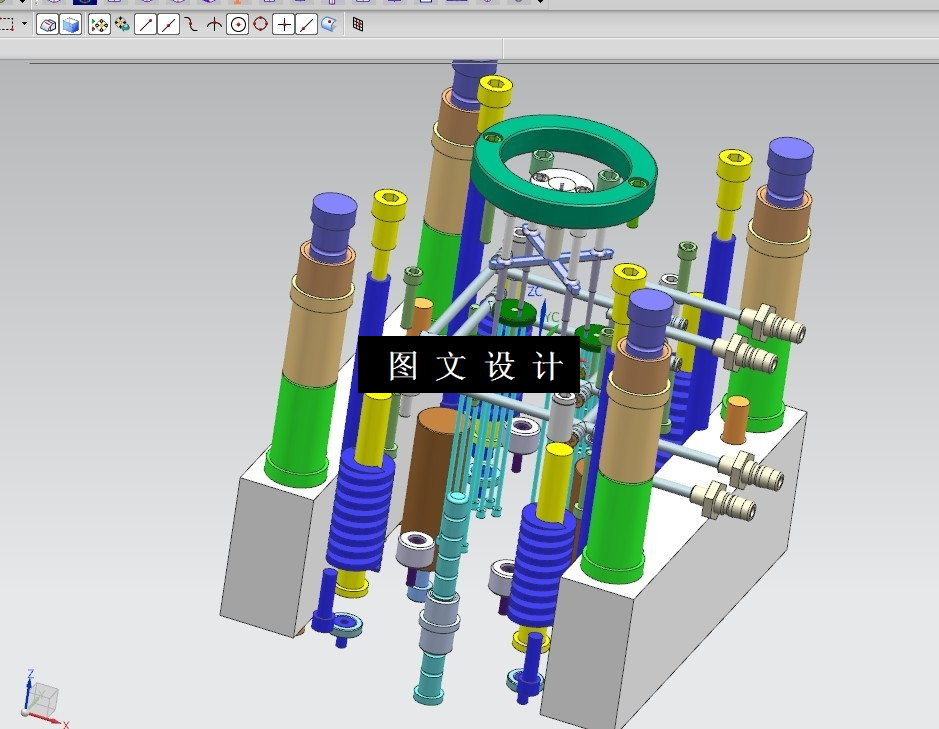
Task: Click the view triad orientation cube
Action: point(43,699)
